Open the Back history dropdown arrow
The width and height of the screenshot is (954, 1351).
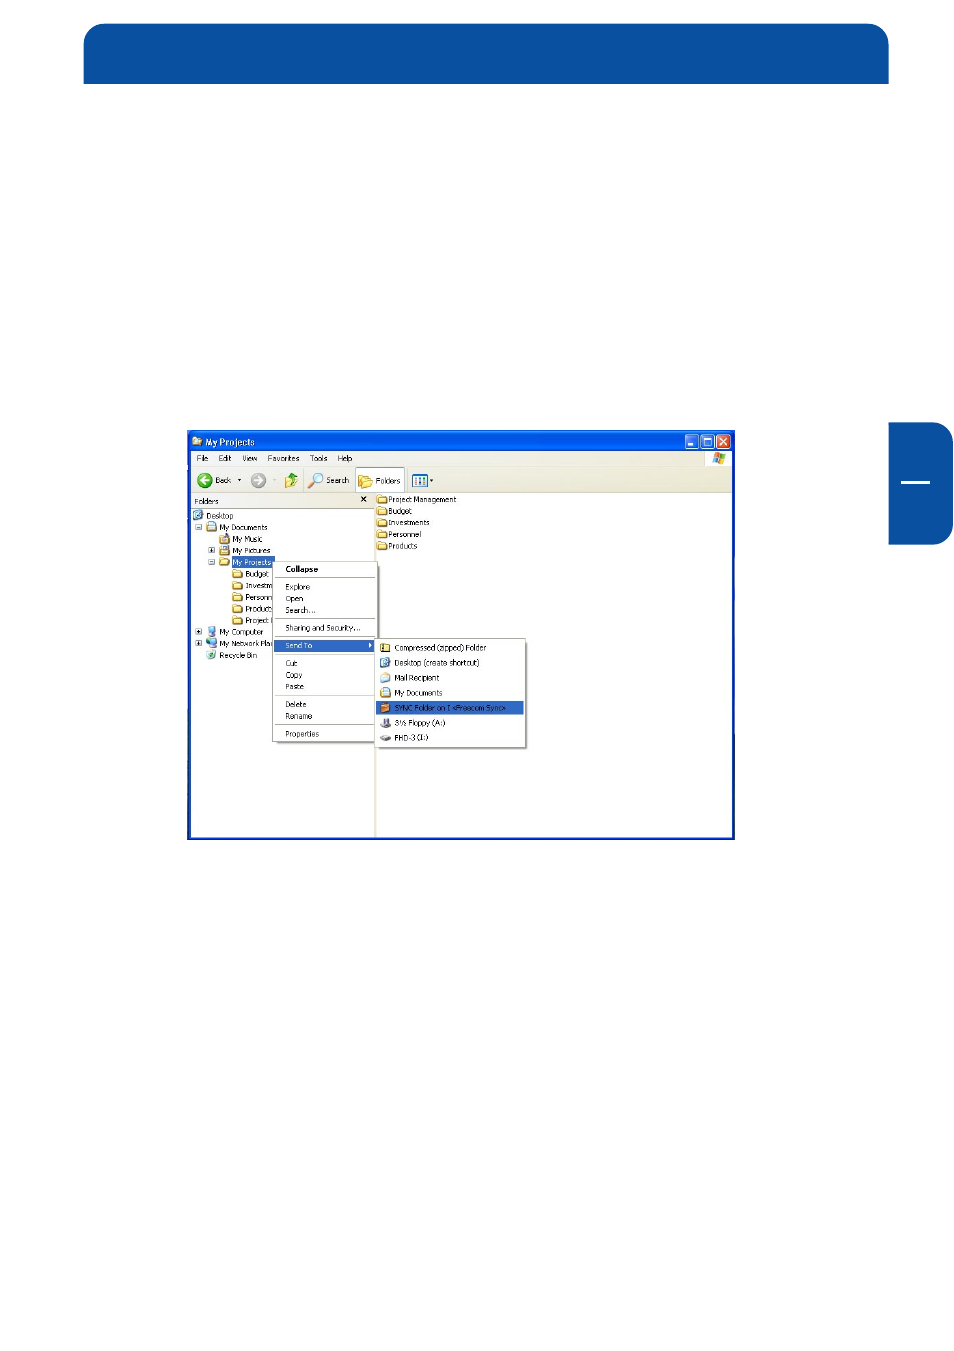(x=239, y=481)
